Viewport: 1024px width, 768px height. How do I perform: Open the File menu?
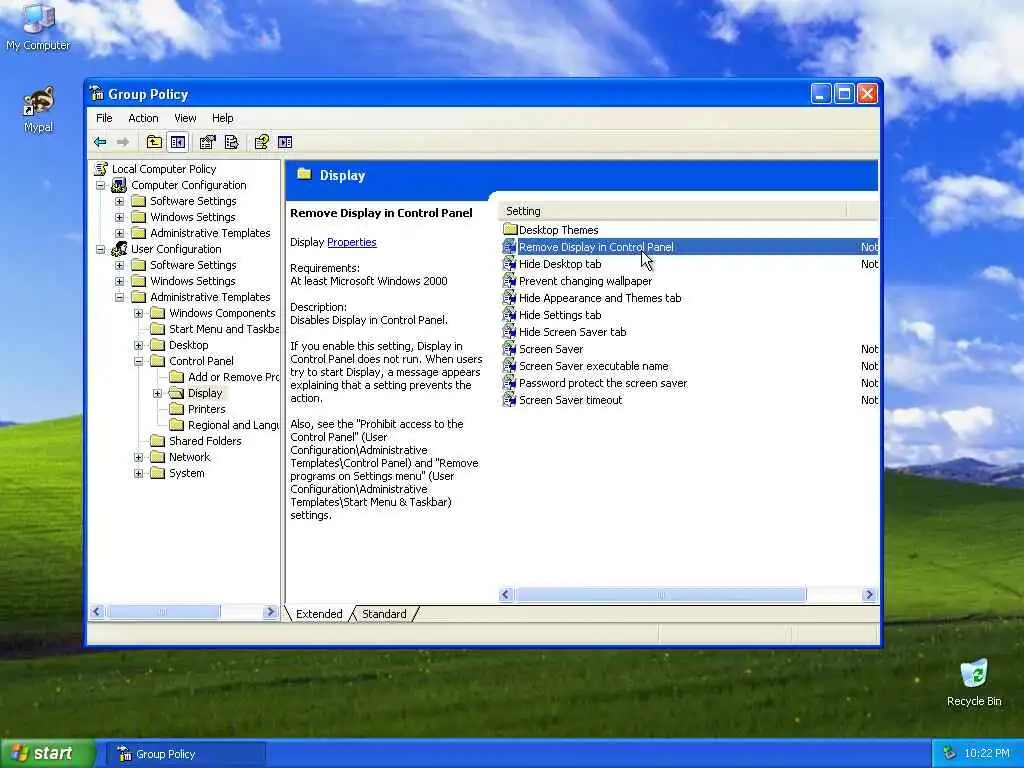104,118
